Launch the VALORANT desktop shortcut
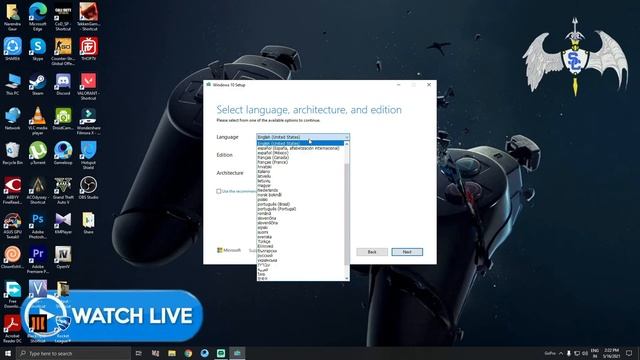This screenshot has height=360, width=640. 88,86
